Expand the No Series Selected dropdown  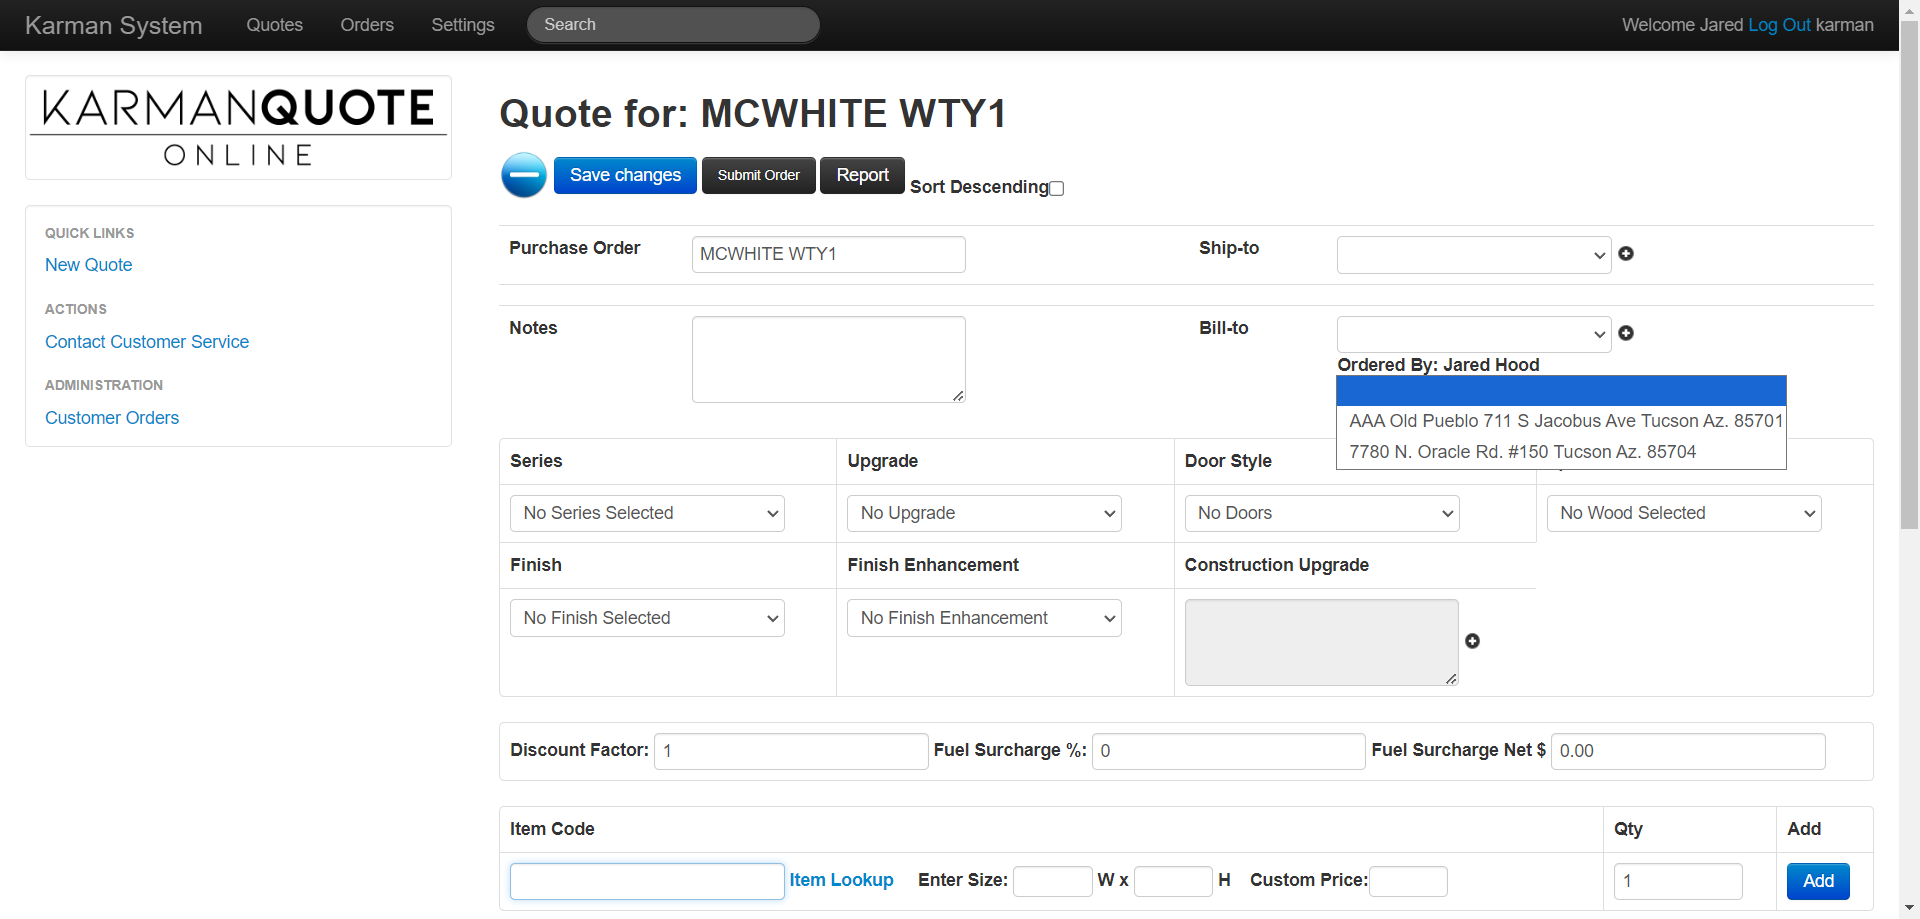pos(647,513)
